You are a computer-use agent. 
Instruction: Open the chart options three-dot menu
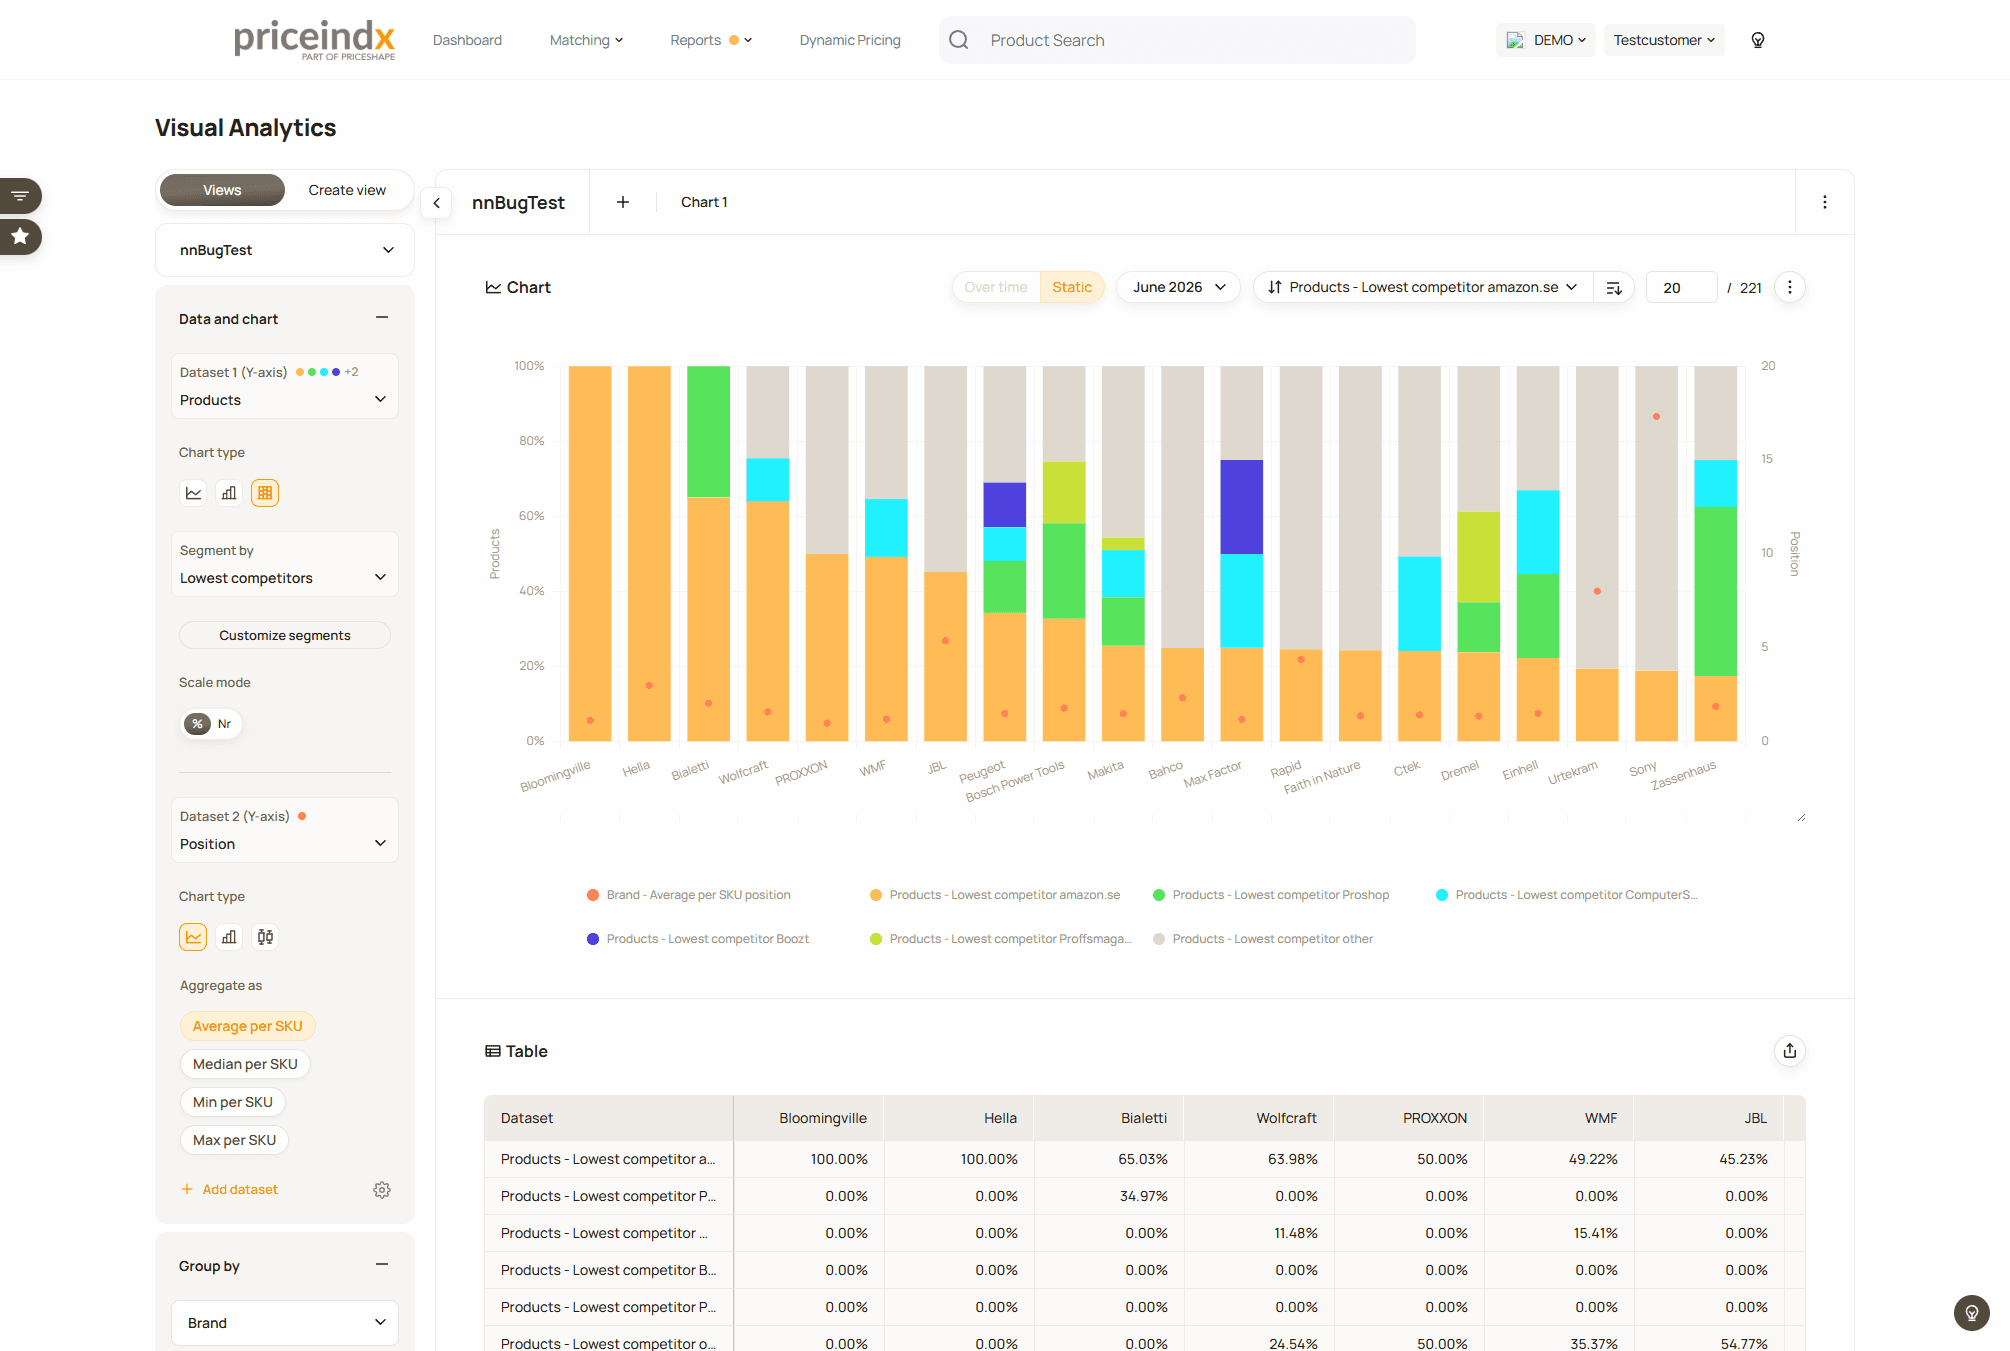click(1790, 288)
